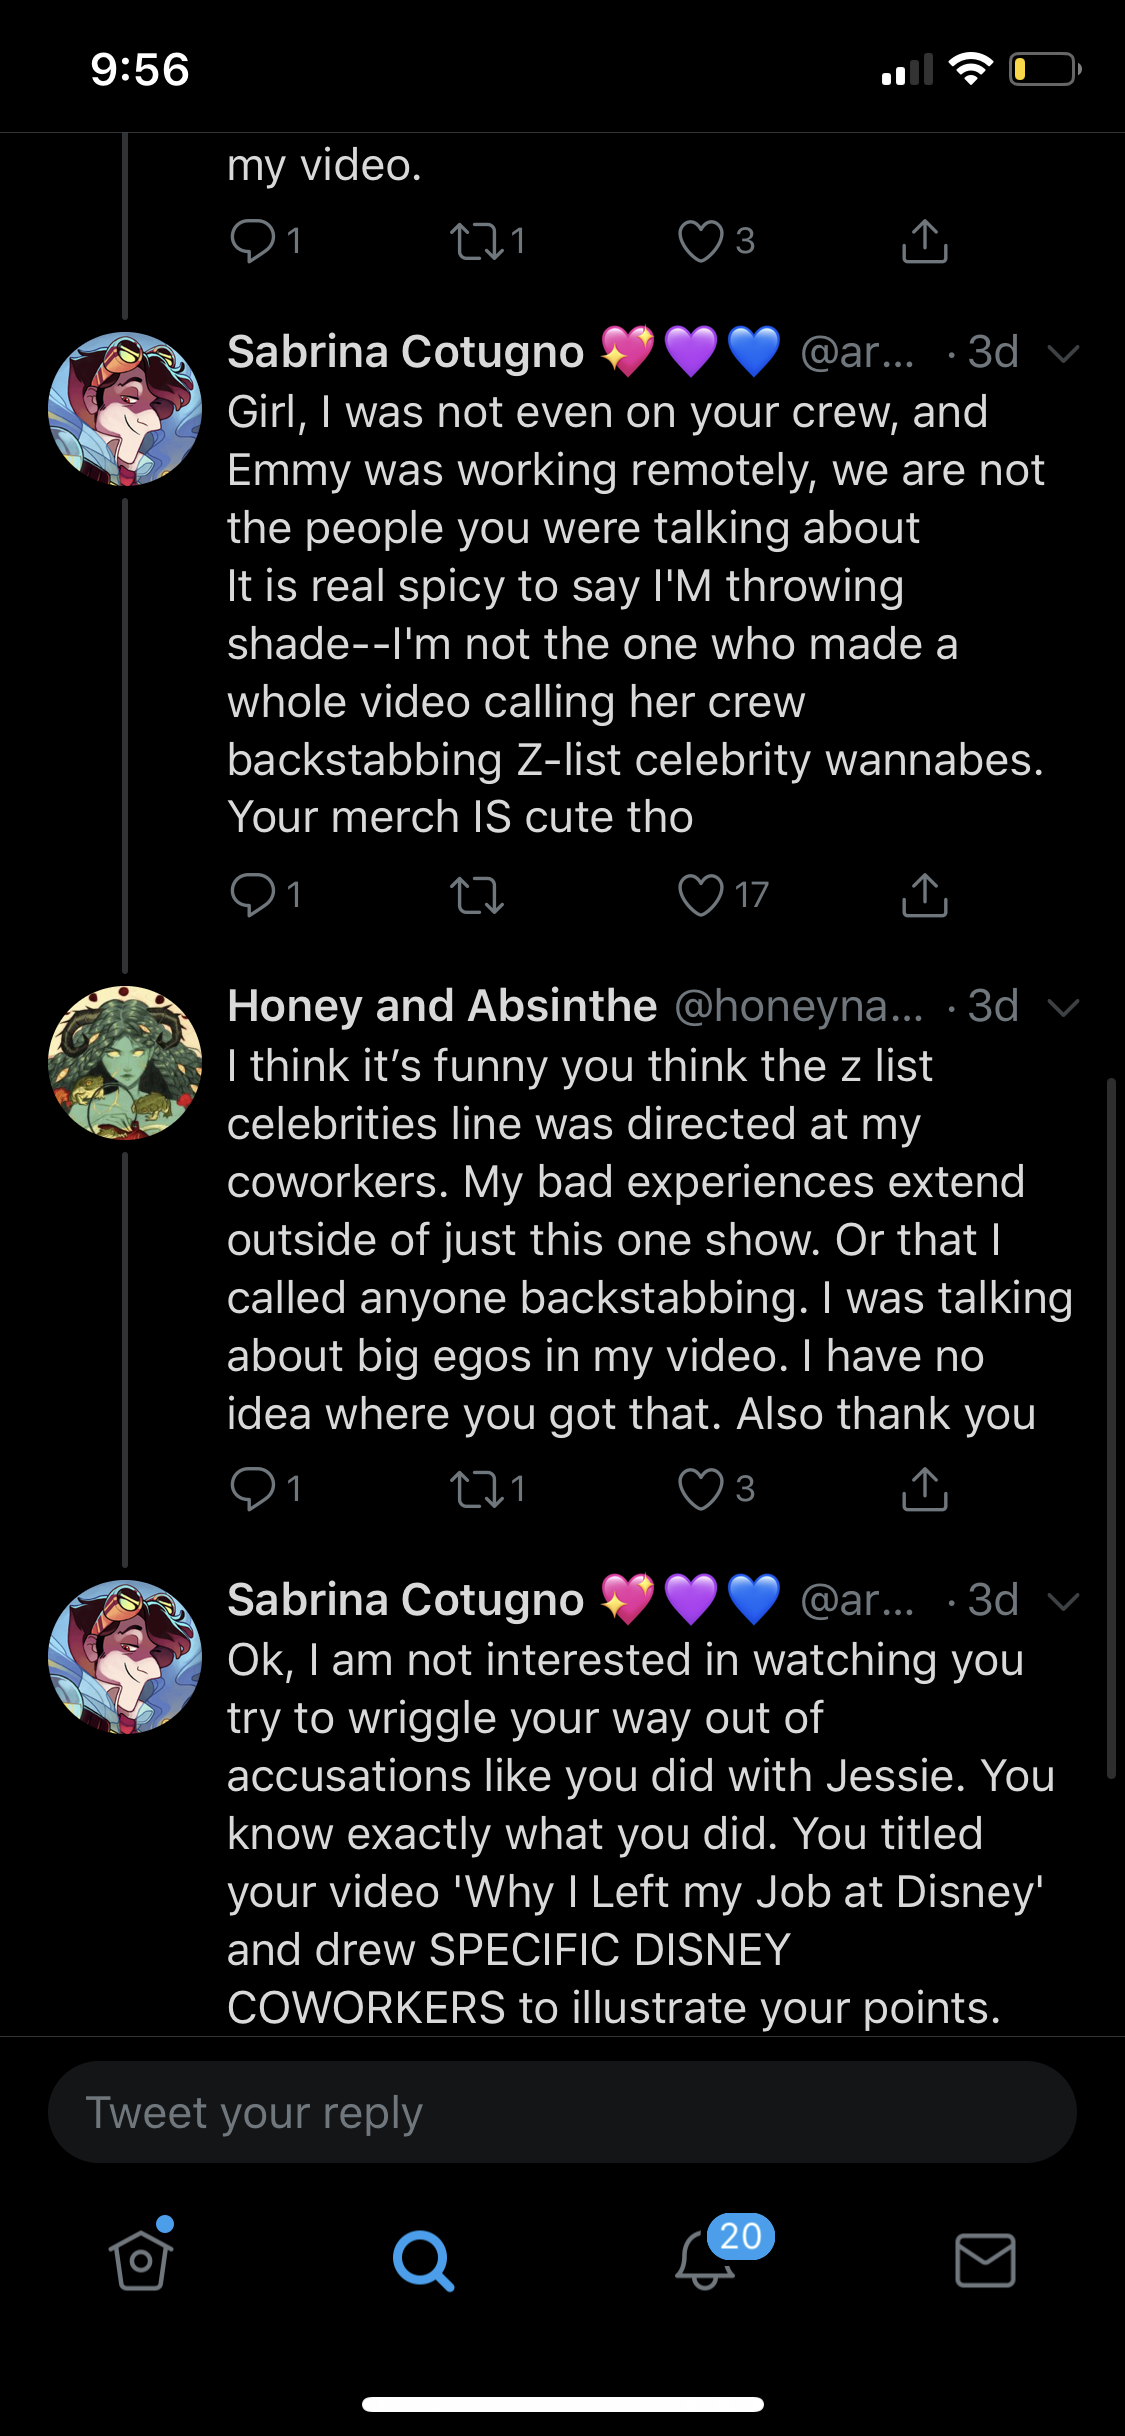Open Sabrina Cotugno's name on 'Ok, I am' tweet
Screen dimensions: 1125x2436
pyautogui.click(x=405, y=1600)
